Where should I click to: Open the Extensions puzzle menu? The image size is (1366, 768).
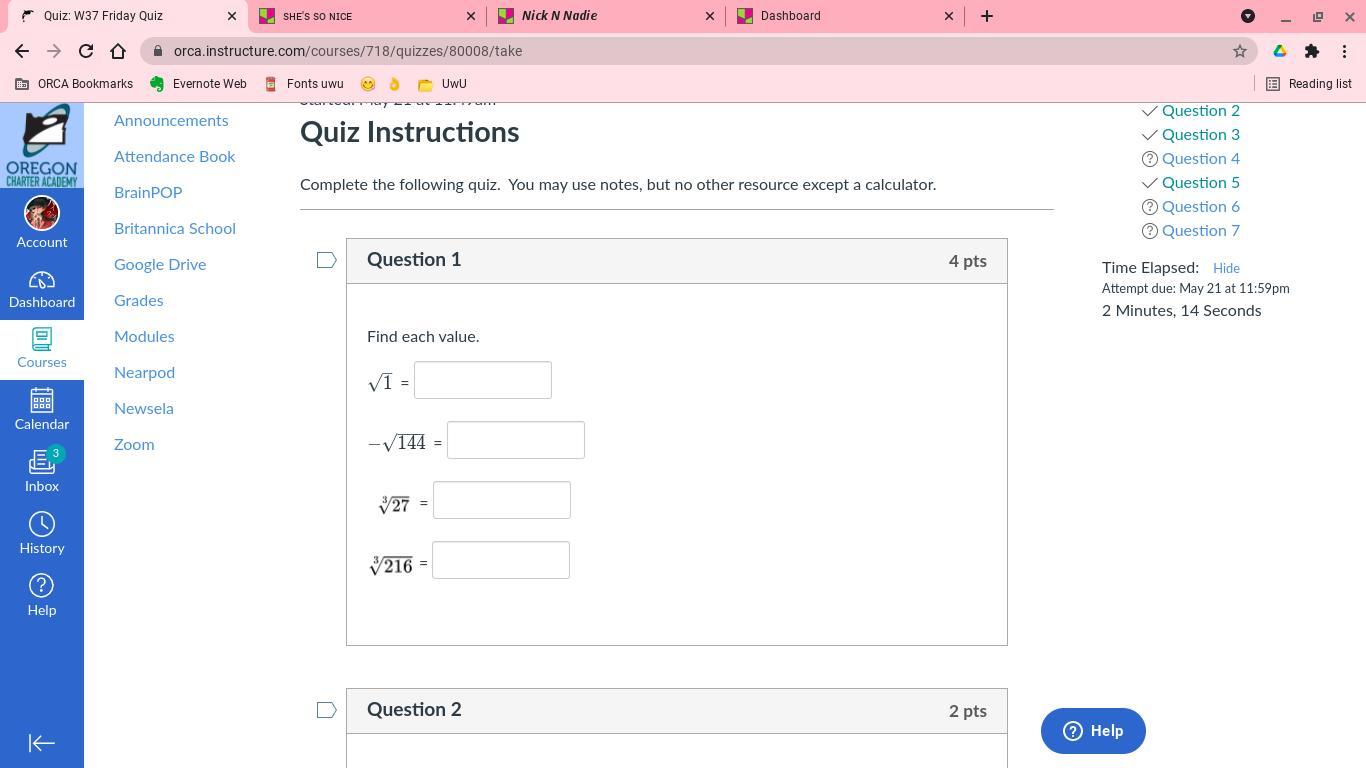(1312, 51)
